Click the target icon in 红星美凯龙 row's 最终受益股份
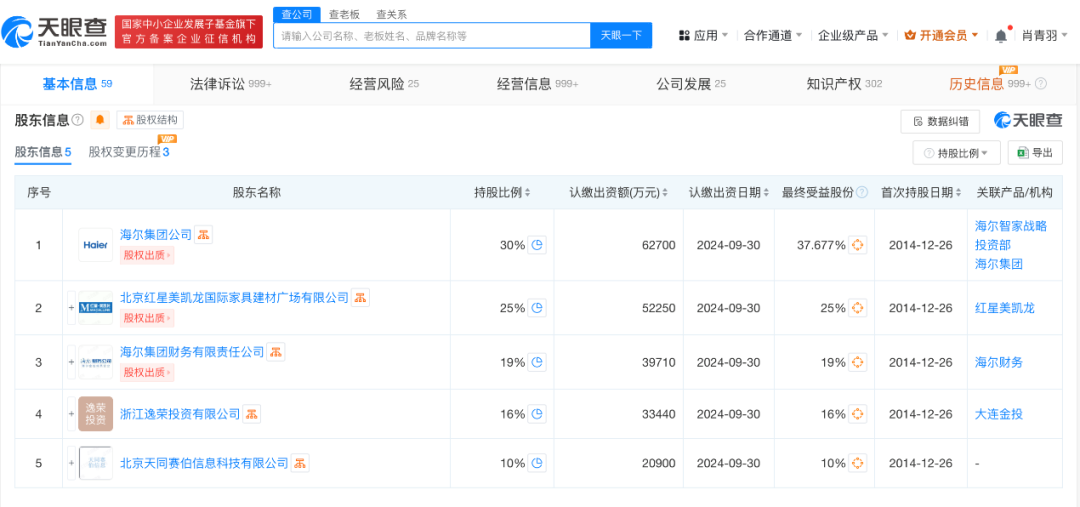The width and height of the screenshot is (1080, 507). (x=858, y=307)
